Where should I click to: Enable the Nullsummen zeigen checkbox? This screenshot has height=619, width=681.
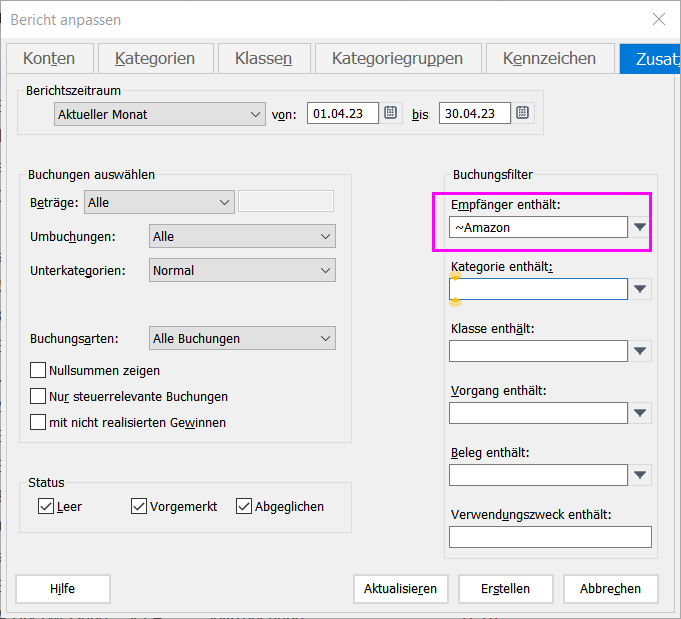(x=39, y=370)
